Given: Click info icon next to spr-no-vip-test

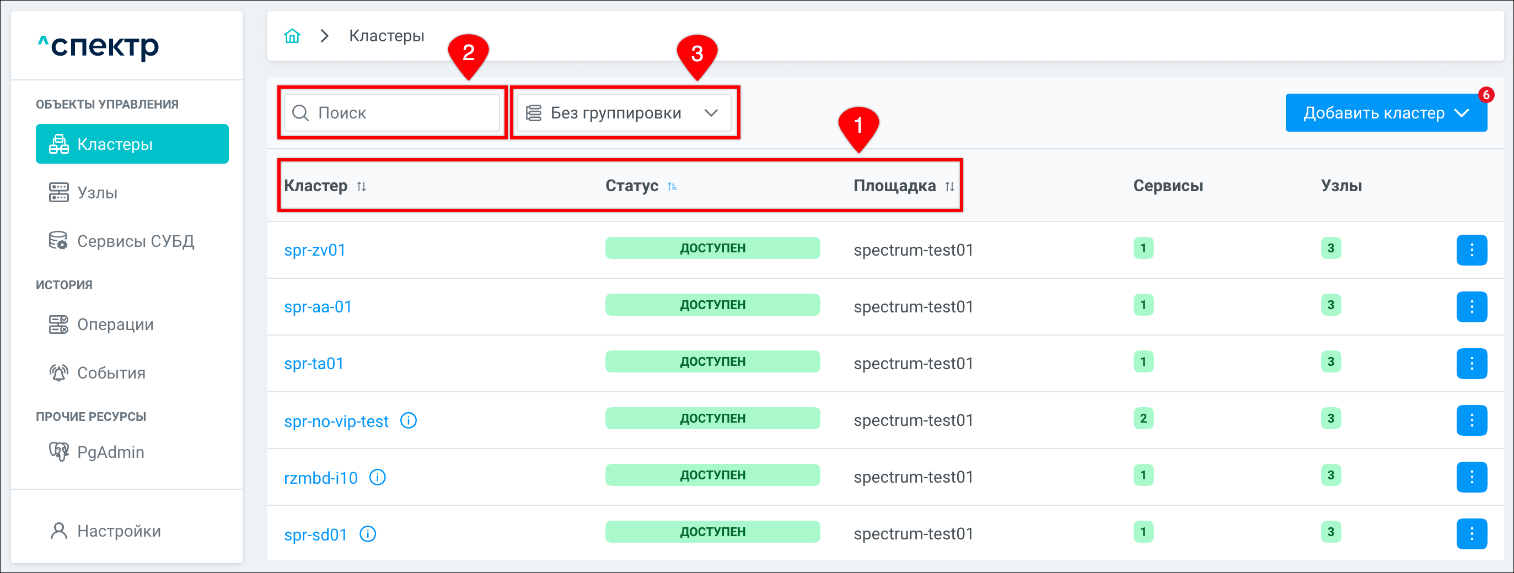Looking at the screenshot, I should (408, 421).
